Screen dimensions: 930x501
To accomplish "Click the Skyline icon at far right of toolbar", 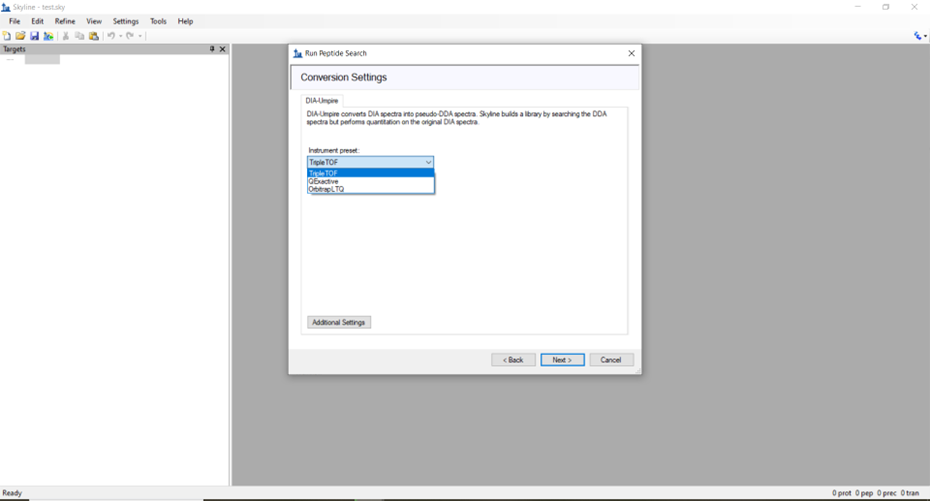I will click(918, 36).
